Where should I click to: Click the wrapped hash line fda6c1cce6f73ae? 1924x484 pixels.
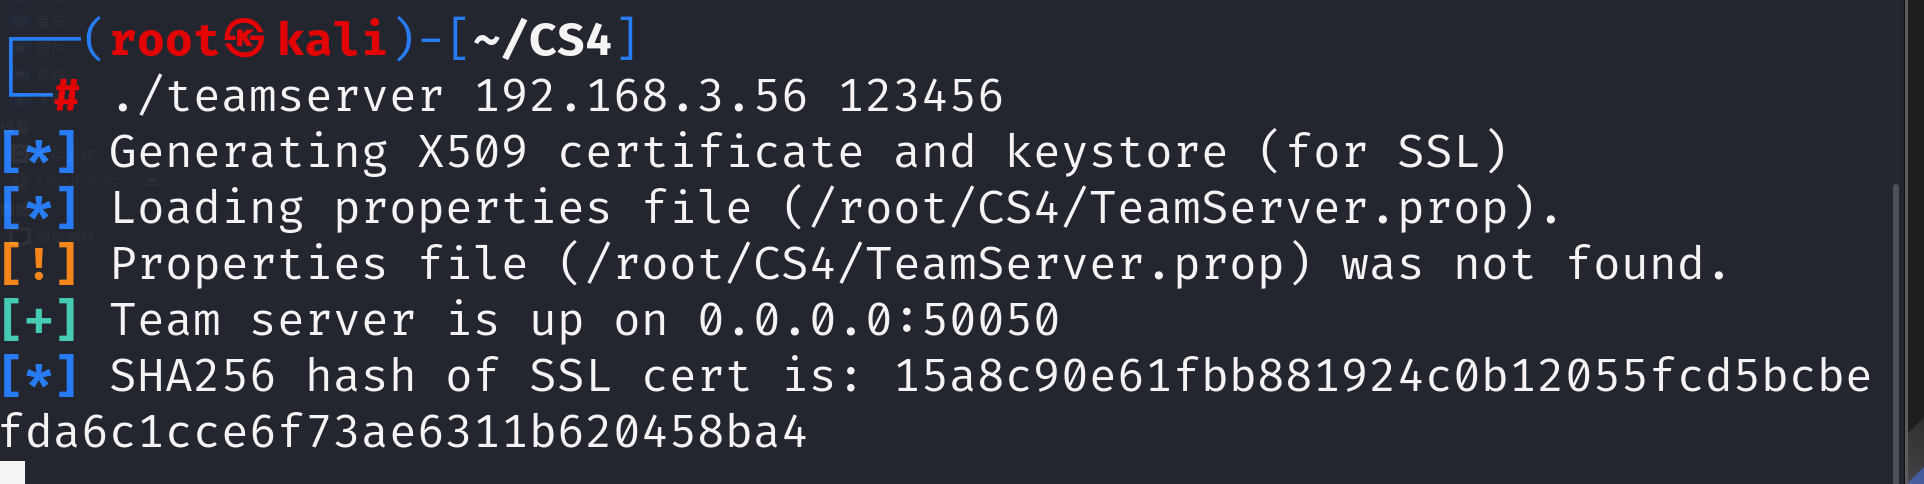pos(403,432)
